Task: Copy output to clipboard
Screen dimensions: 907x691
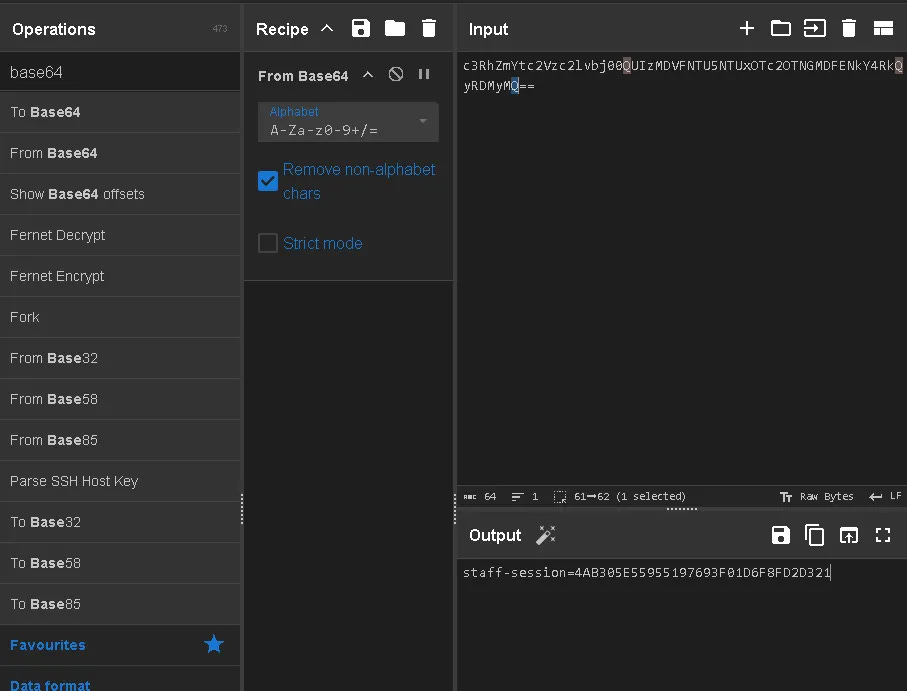Action: tap(814, 535)
